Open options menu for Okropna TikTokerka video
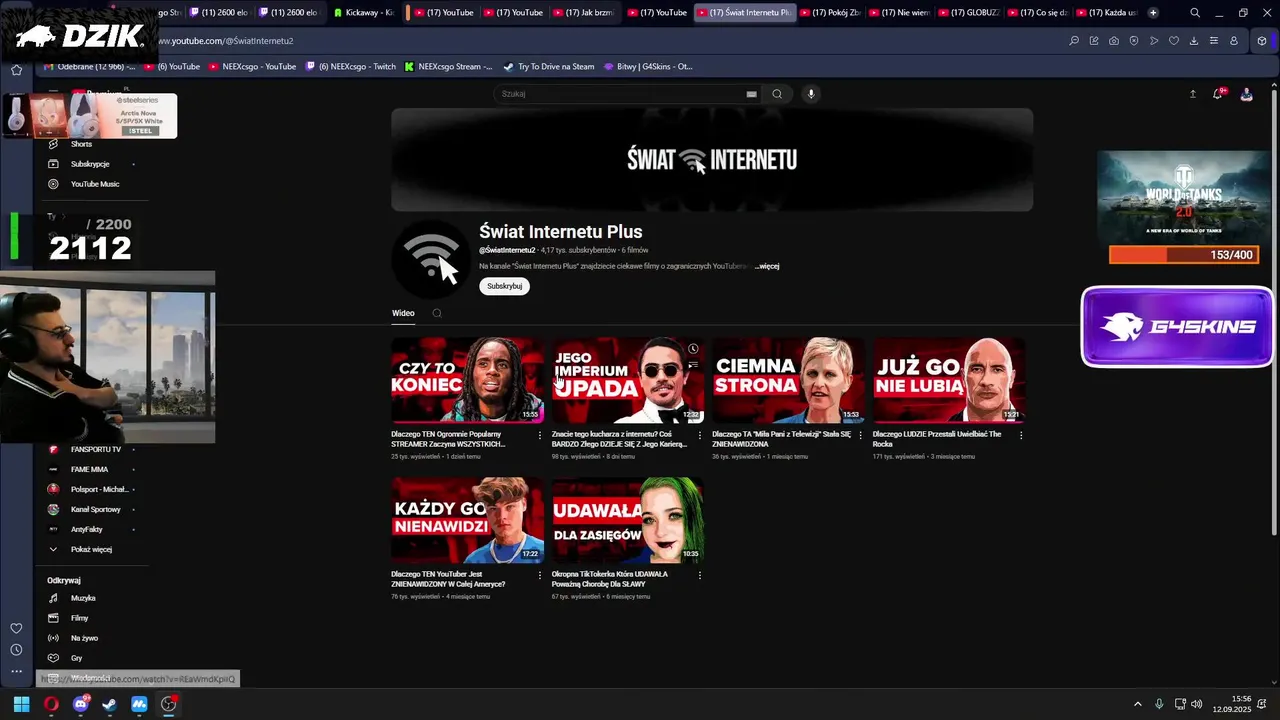Screen dimensions: 1280x720 pyautogui.click(x=700, y=575)
